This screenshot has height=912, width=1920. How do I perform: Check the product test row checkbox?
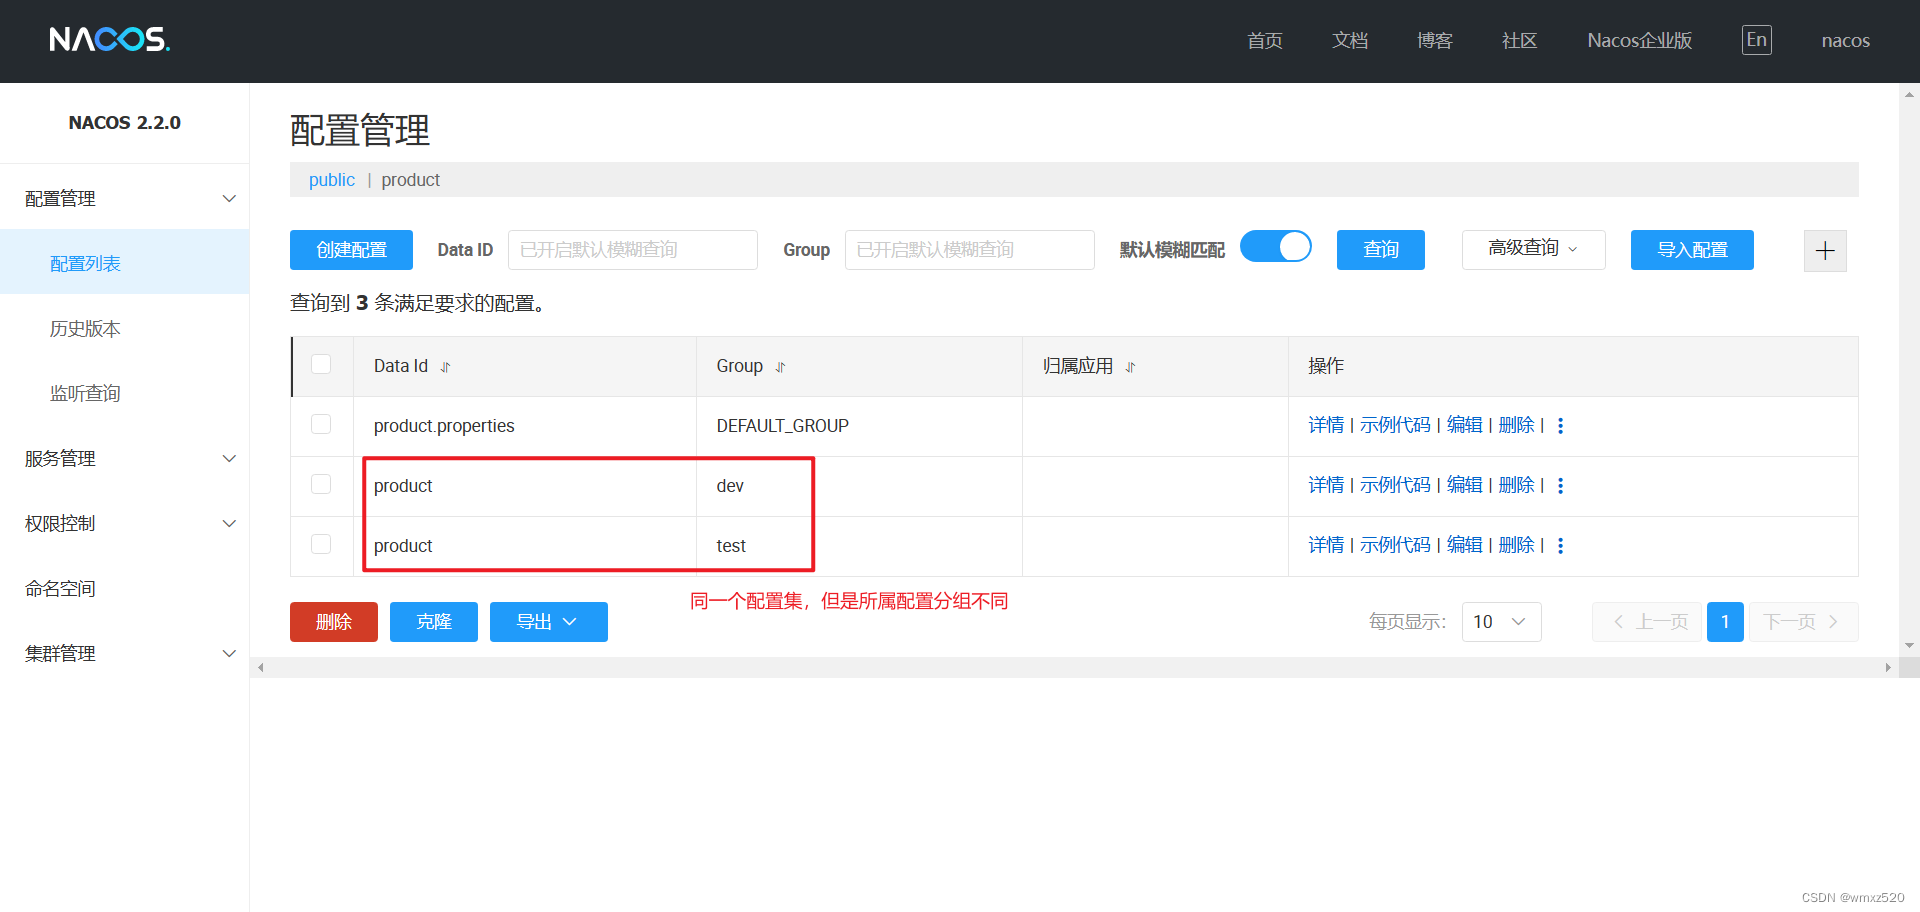coord(321,544)
